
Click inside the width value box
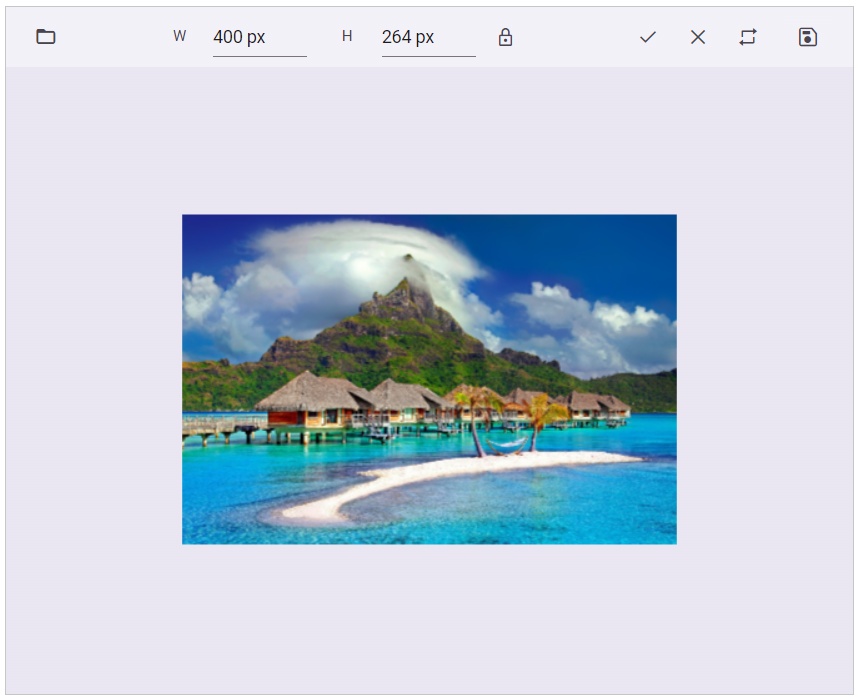pyautogui.click(x=258, y=36)
